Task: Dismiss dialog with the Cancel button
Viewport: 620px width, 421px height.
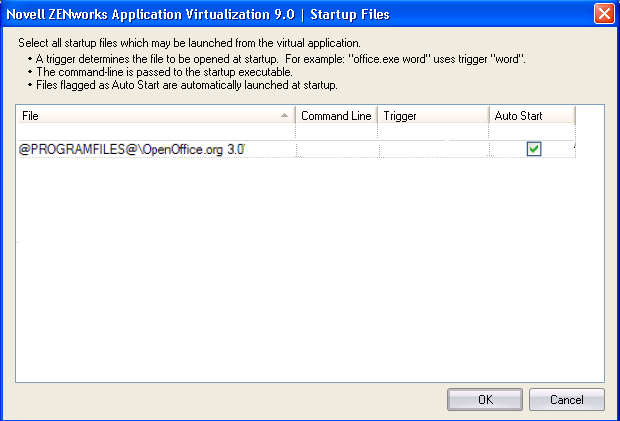Action: [567, 400]
